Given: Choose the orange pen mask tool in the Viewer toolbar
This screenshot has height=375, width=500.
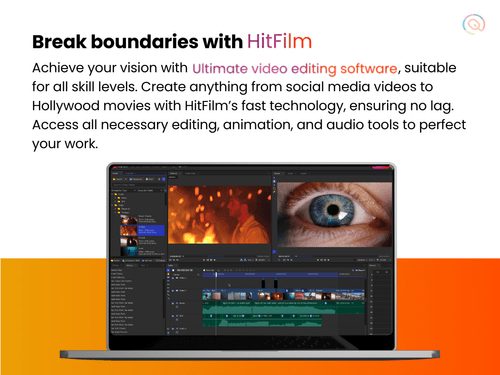Looking at the screenshot, I should tap(274, 192).
